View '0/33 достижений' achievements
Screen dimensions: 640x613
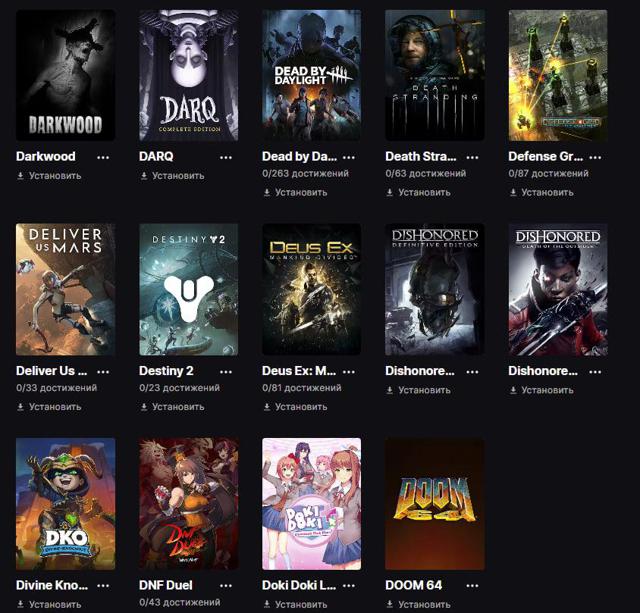[57, 388]
